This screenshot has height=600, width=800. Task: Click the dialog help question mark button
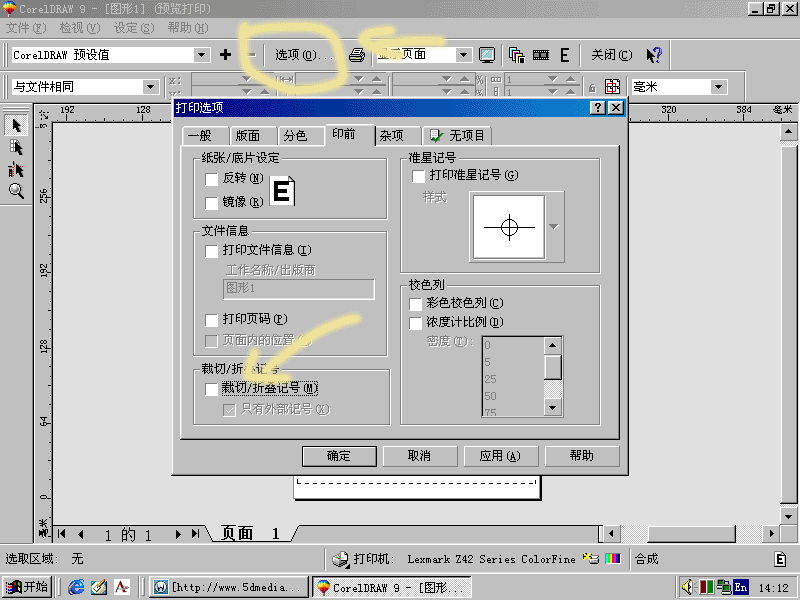tap(597, 108)
